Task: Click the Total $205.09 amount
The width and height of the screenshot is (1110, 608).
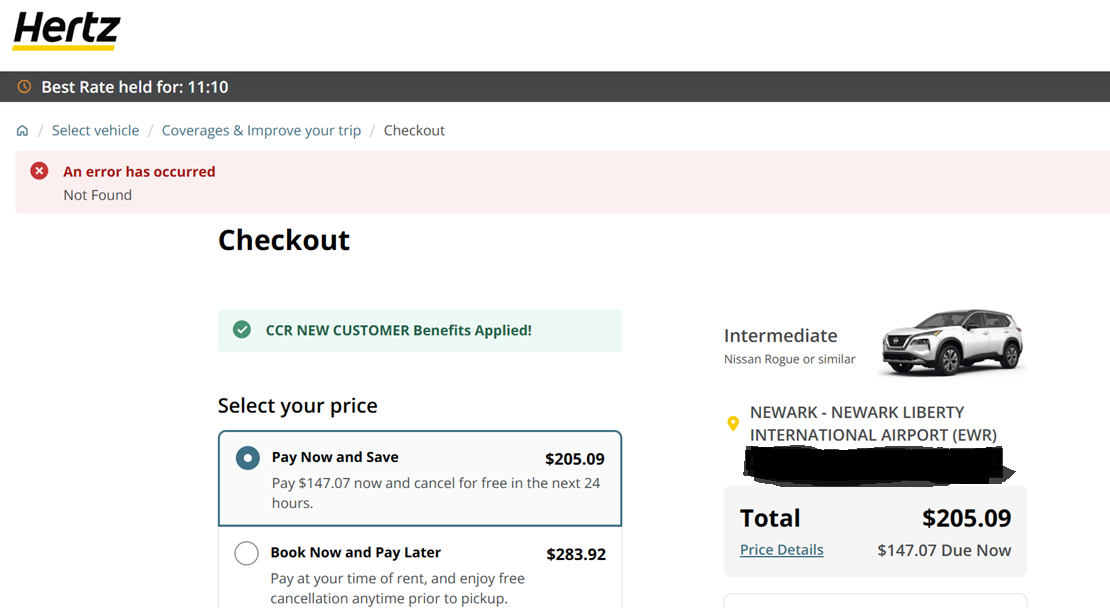Action: coord(966,518)
